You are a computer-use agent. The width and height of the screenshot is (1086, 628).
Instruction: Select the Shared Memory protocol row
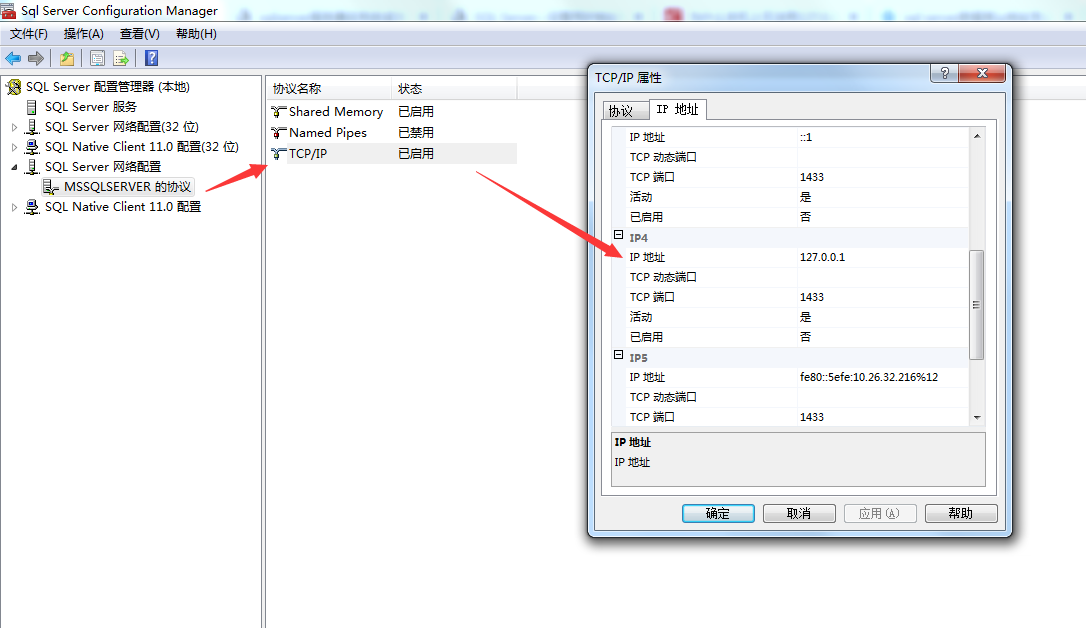coord(392,111)
